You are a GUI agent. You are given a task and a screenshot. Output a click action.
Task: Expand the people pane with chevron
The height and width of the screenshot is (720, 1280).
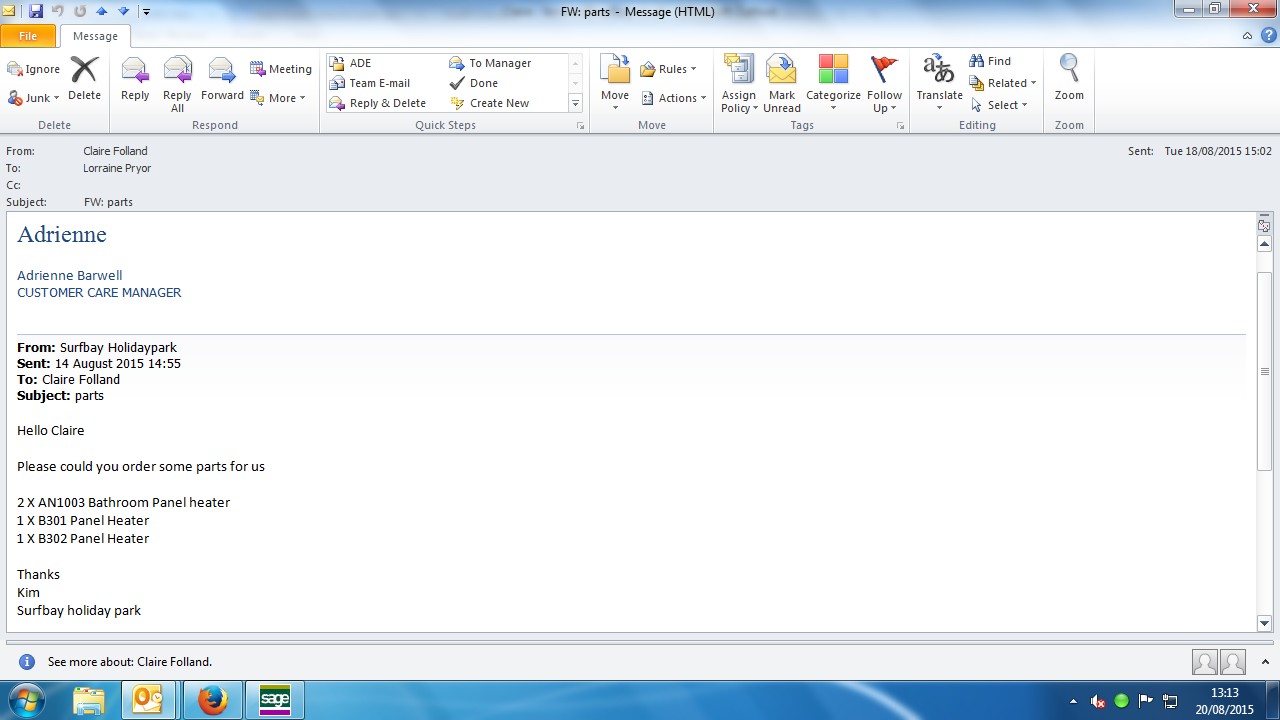point(1264,662)
